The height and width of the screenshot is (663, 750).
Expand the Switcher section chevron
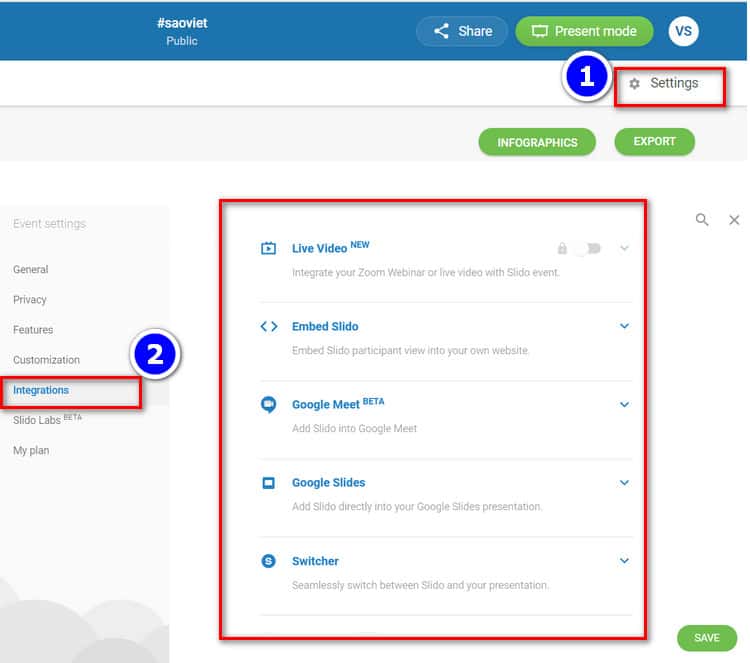coord(624,562)
